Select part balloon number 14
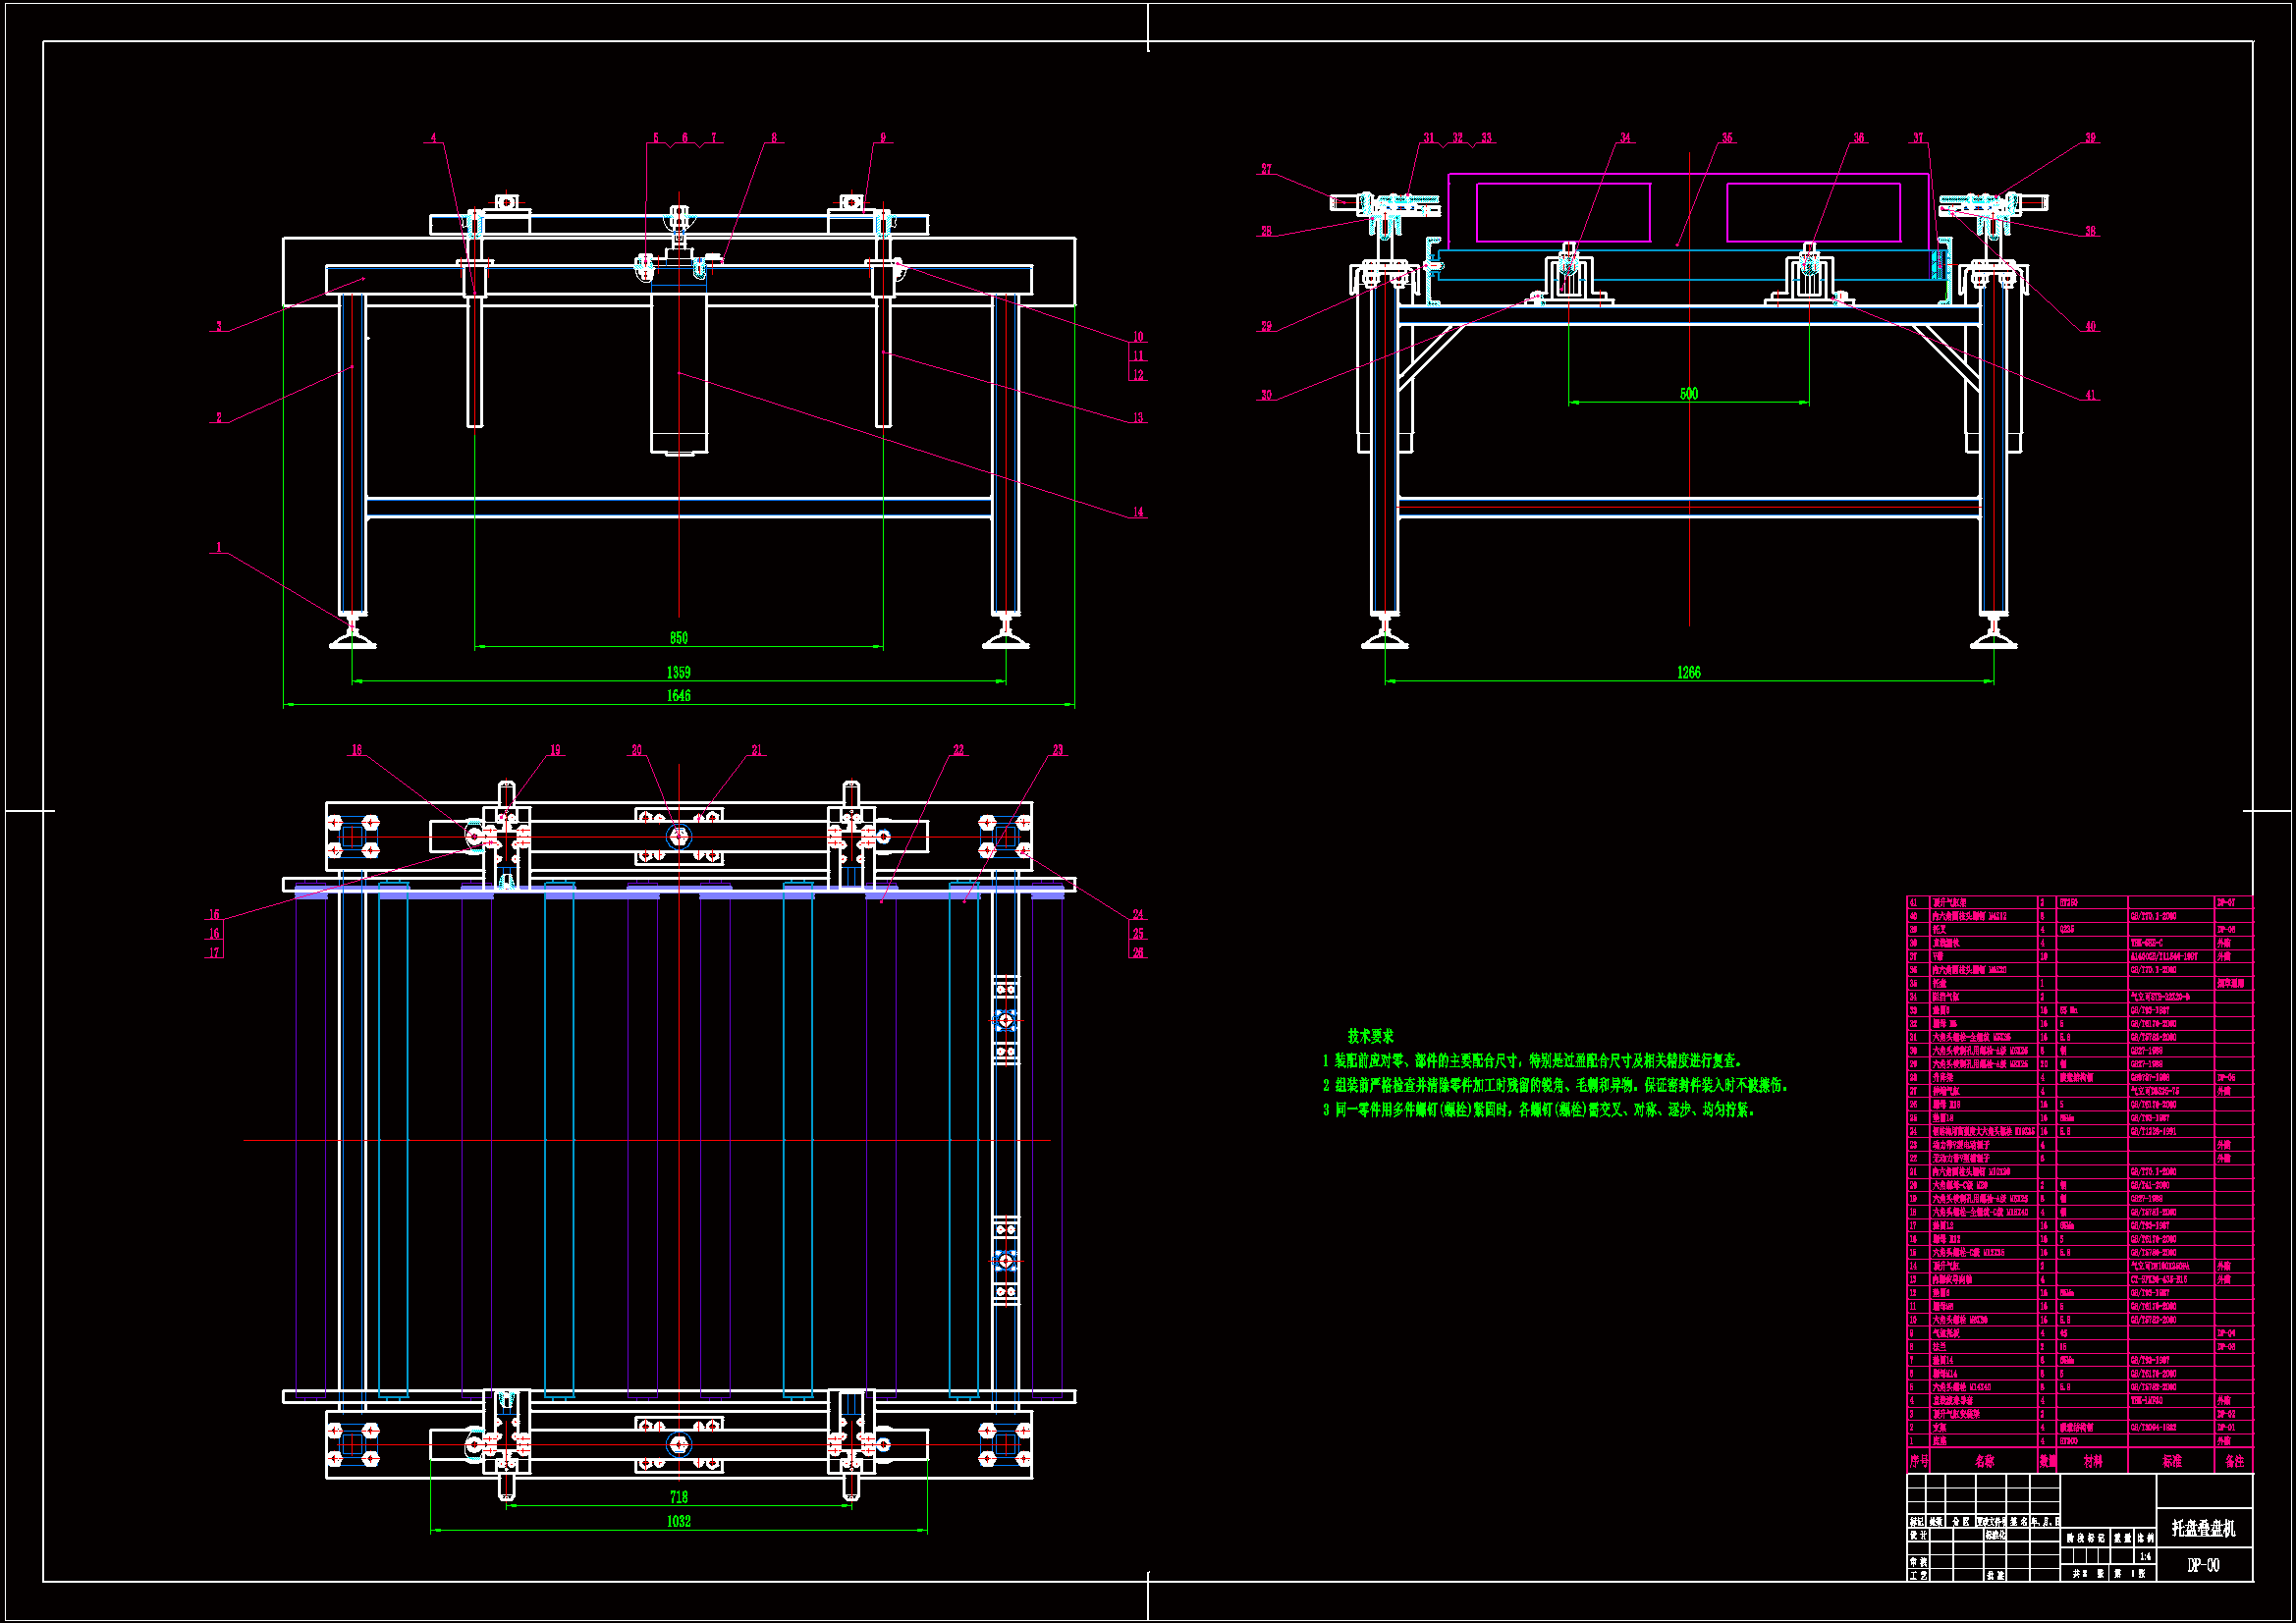The width and height of the screenshot is (2296, 1623). click(x=1137, y=512)
